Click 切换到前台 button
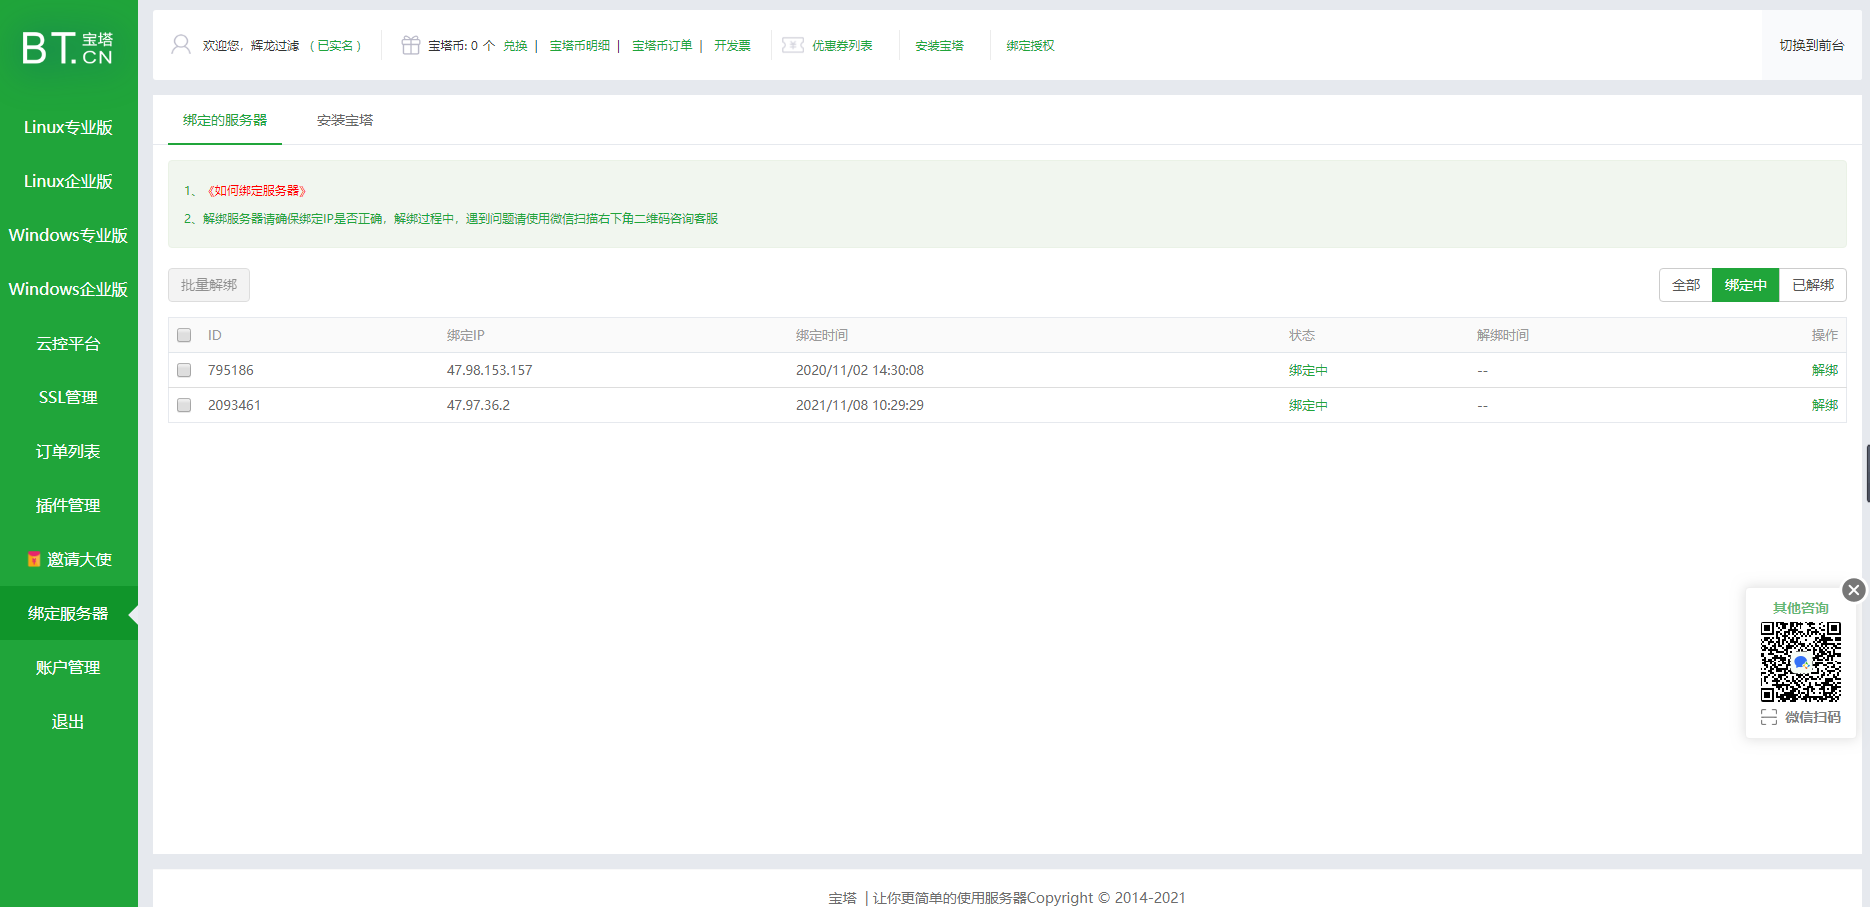The width and height of the screenshot is (1870, 907). pos(1811,45)
